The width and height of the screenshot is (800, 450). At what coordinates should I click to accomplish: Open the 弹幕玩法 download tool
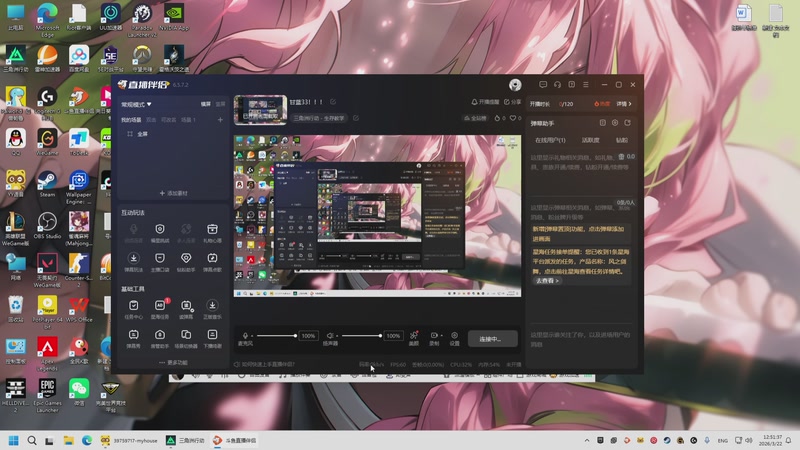coord(134,262)
